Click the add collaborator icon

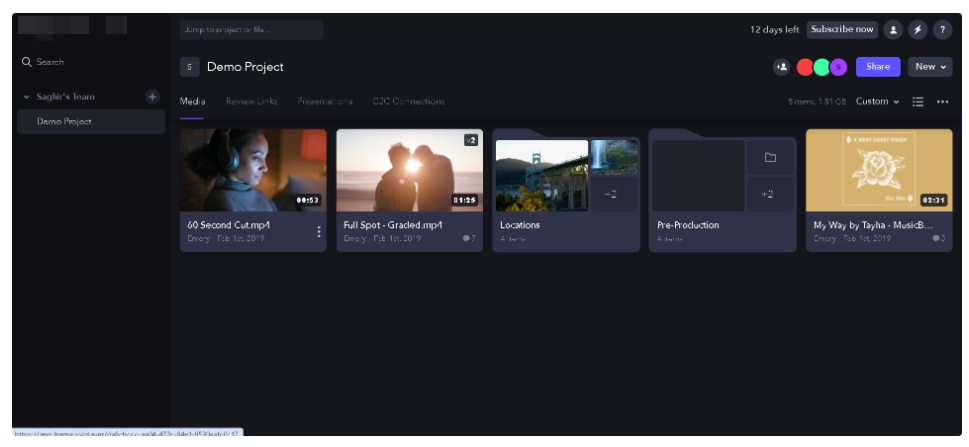click(x=782, y=67)
